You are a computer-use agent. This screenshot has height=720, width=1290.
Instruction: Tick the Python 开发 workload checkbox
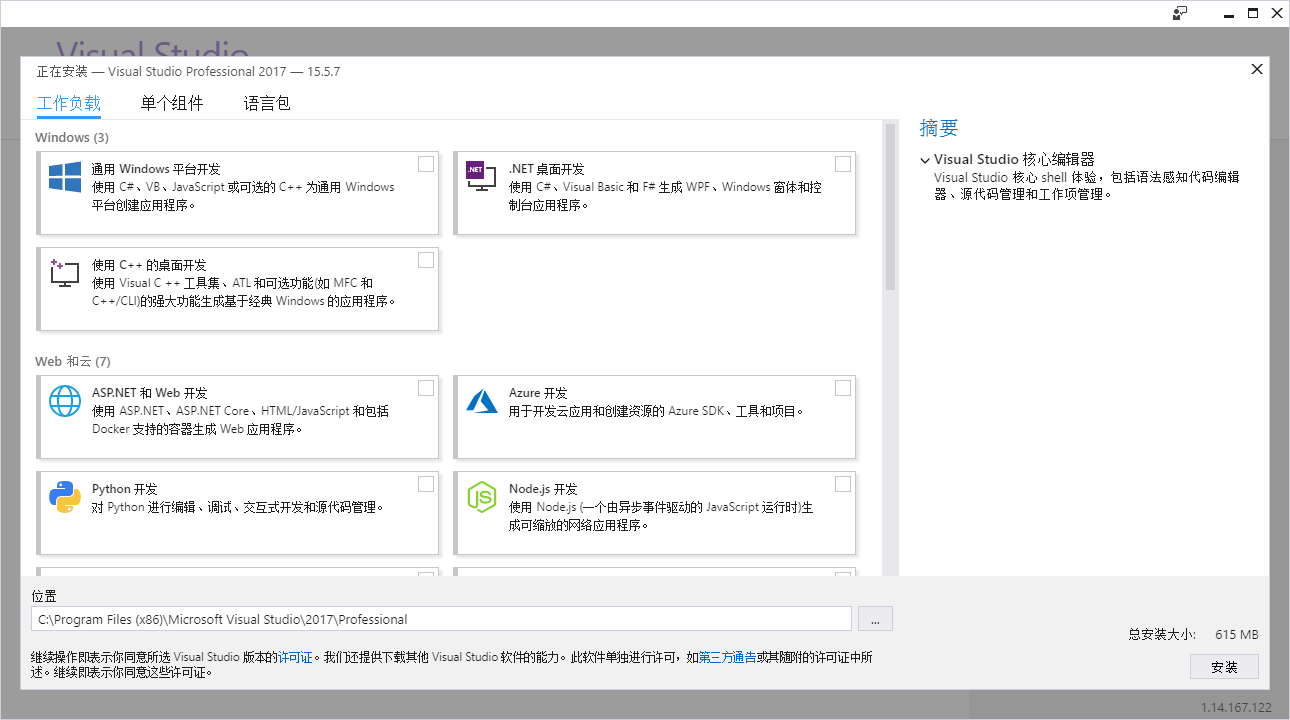tap(426, 484)
